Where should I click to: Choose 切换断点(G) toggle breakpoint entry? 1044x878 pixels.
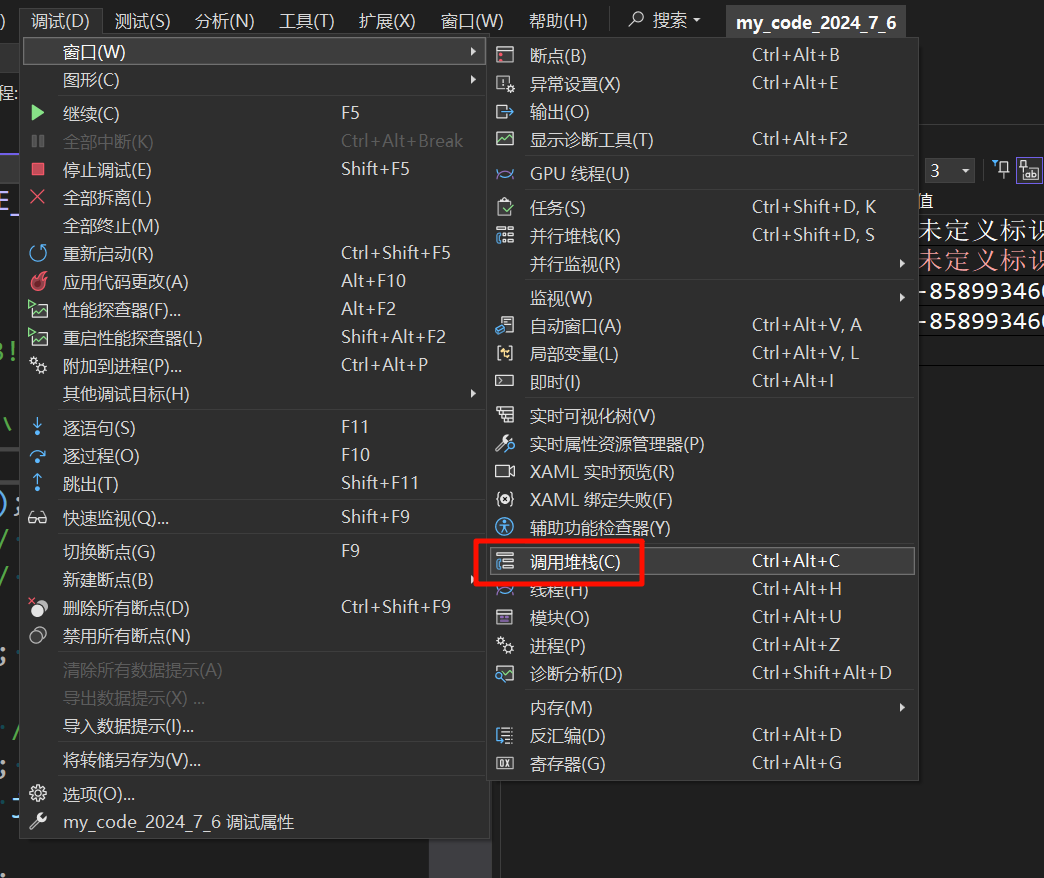pyautogui.click(x=110, y=552)
